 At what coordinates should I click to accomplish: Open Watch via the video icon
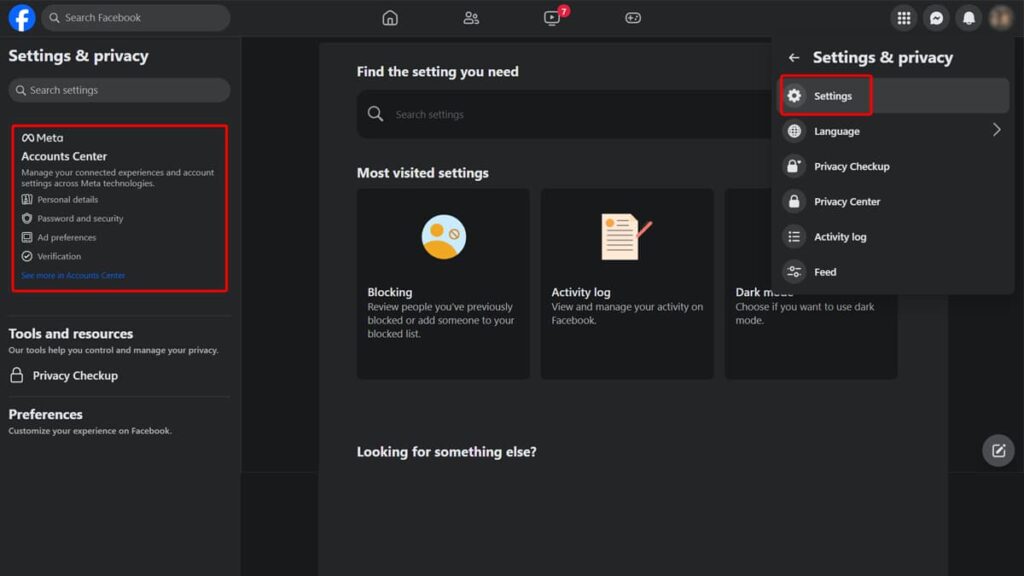tap(552, 18)
